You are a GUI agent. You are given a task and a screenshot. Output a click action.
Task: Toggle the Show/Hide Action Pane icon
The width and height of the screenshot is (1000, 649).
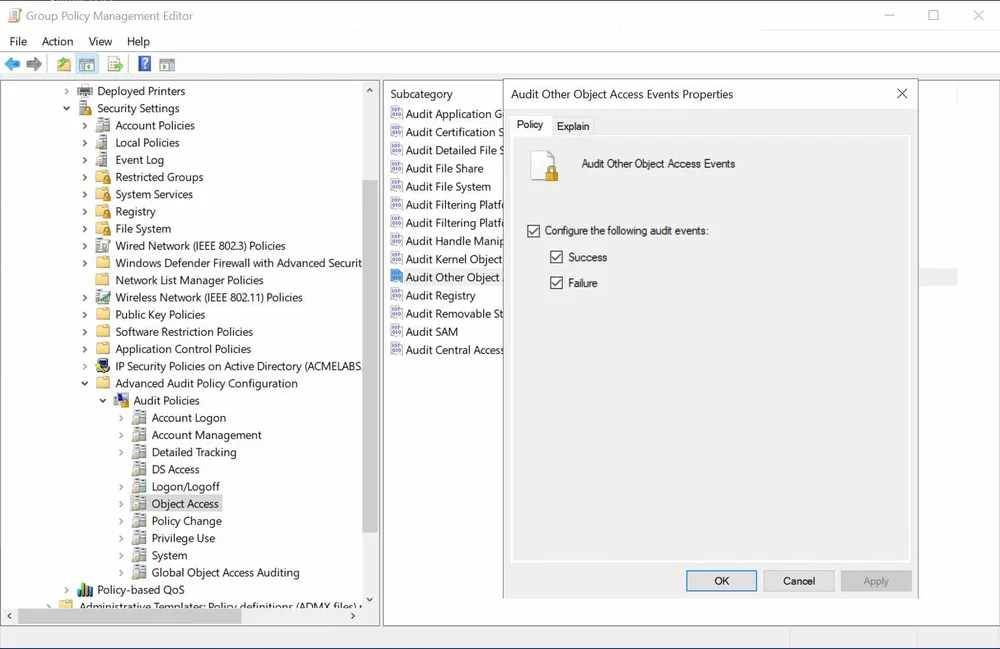click(x=167, y=64)
